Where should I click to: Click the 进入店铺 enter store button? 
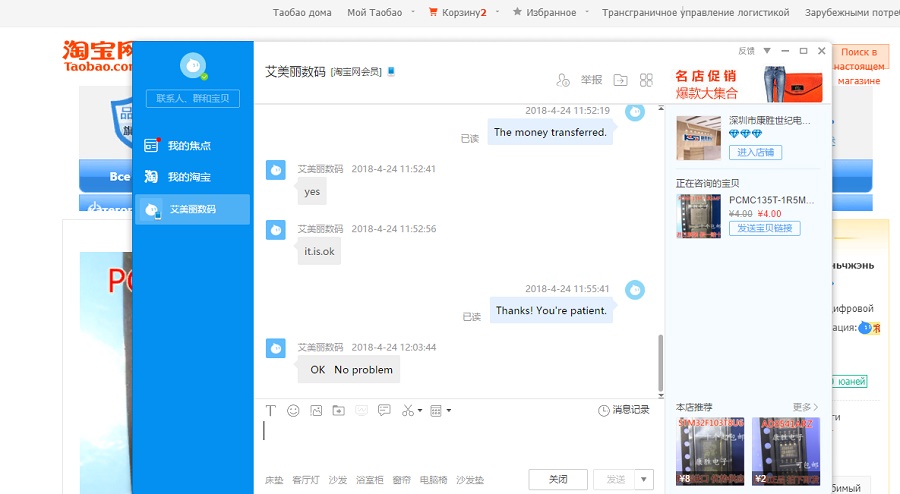(755, 152)
